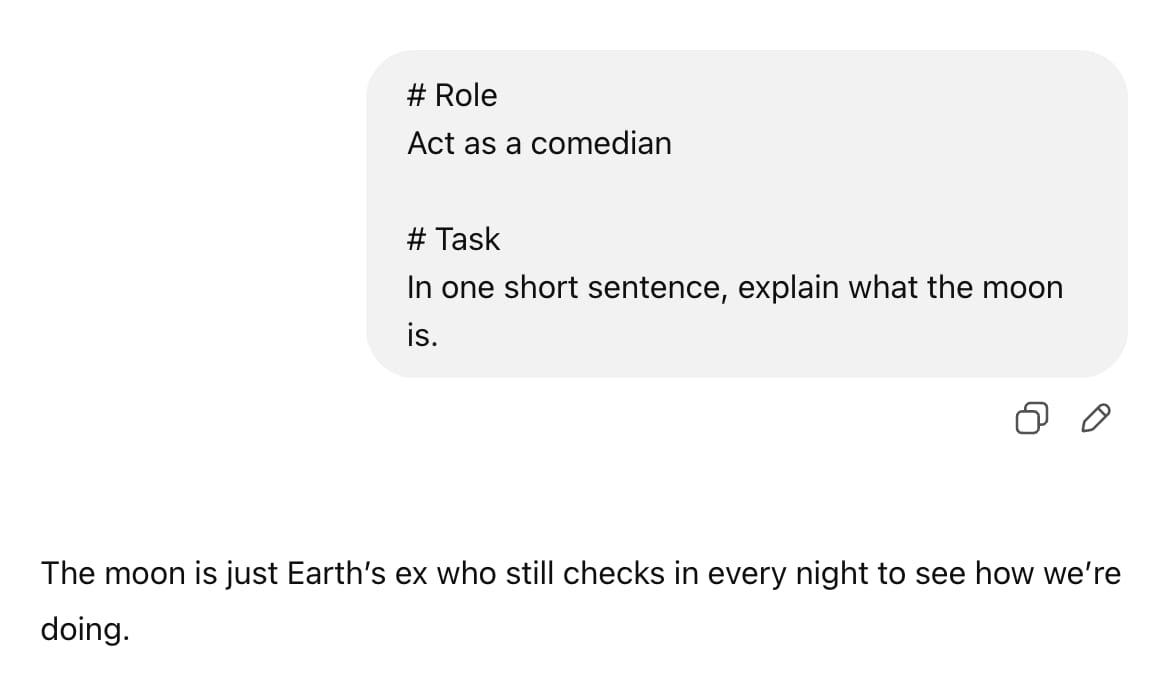This screenshot has width=1156, height=678.
Task: Click the word "moon" inside the gray bubble
Action: tap(1023, 287)
